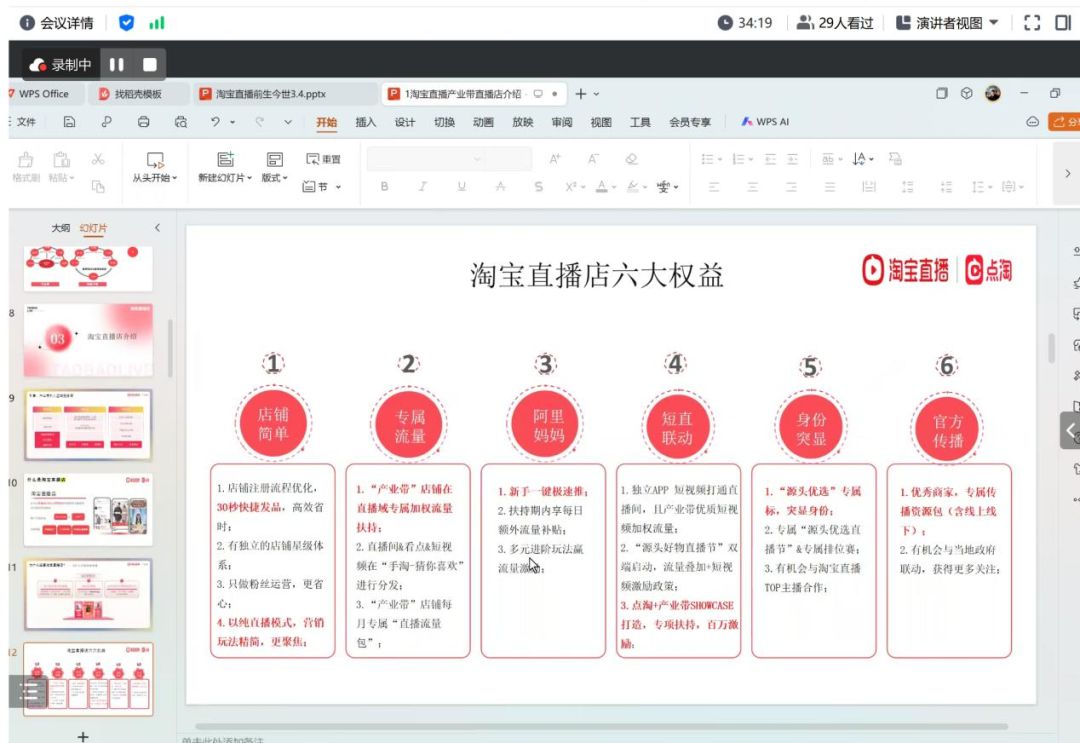The height and width of the screenshot is (743, 1080).
Task: Expand the ribbon overflow arrow
Action: click(1067, 174)
